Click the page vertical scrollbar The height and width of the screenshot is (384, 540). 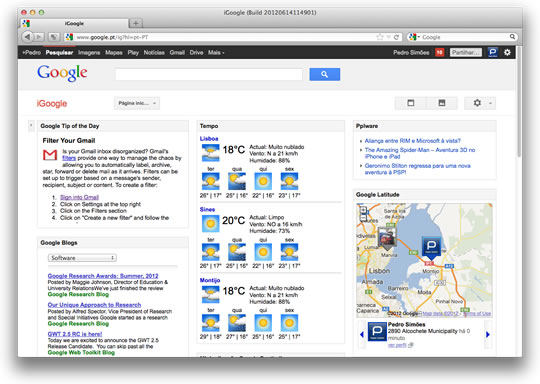[x=519, y=102]
